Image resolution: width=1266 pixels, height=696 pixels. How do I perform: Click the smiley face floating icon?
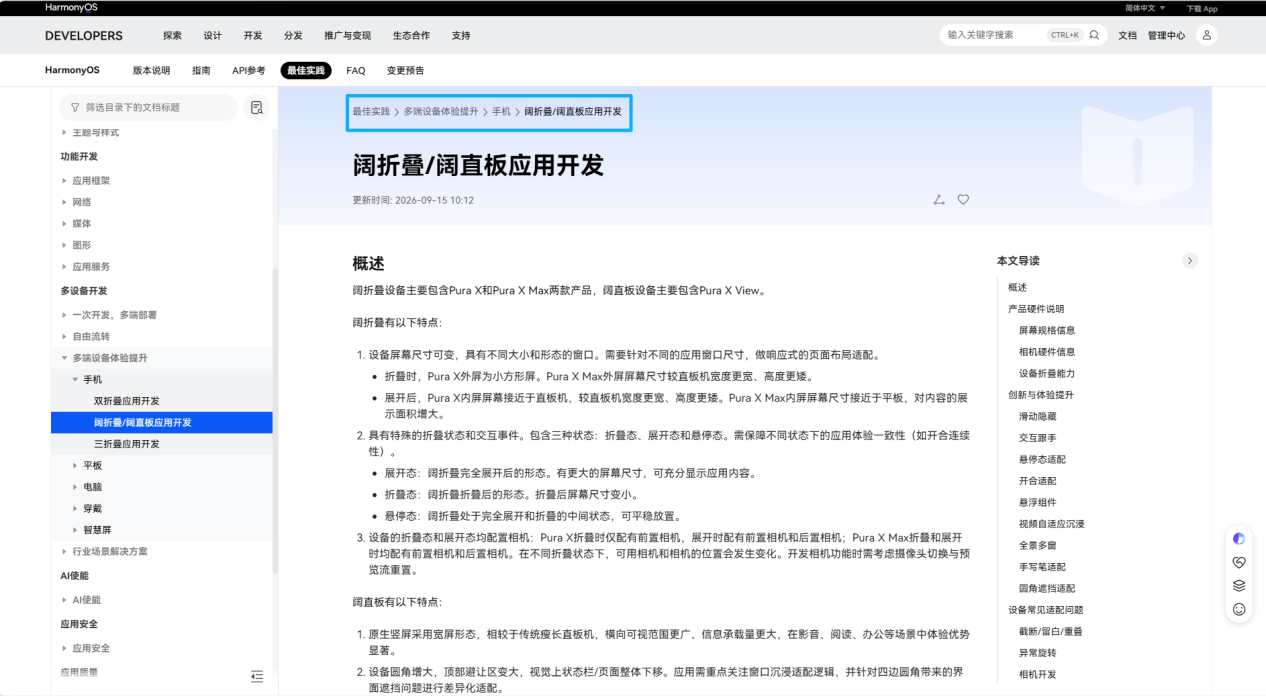pos(1239,608)
